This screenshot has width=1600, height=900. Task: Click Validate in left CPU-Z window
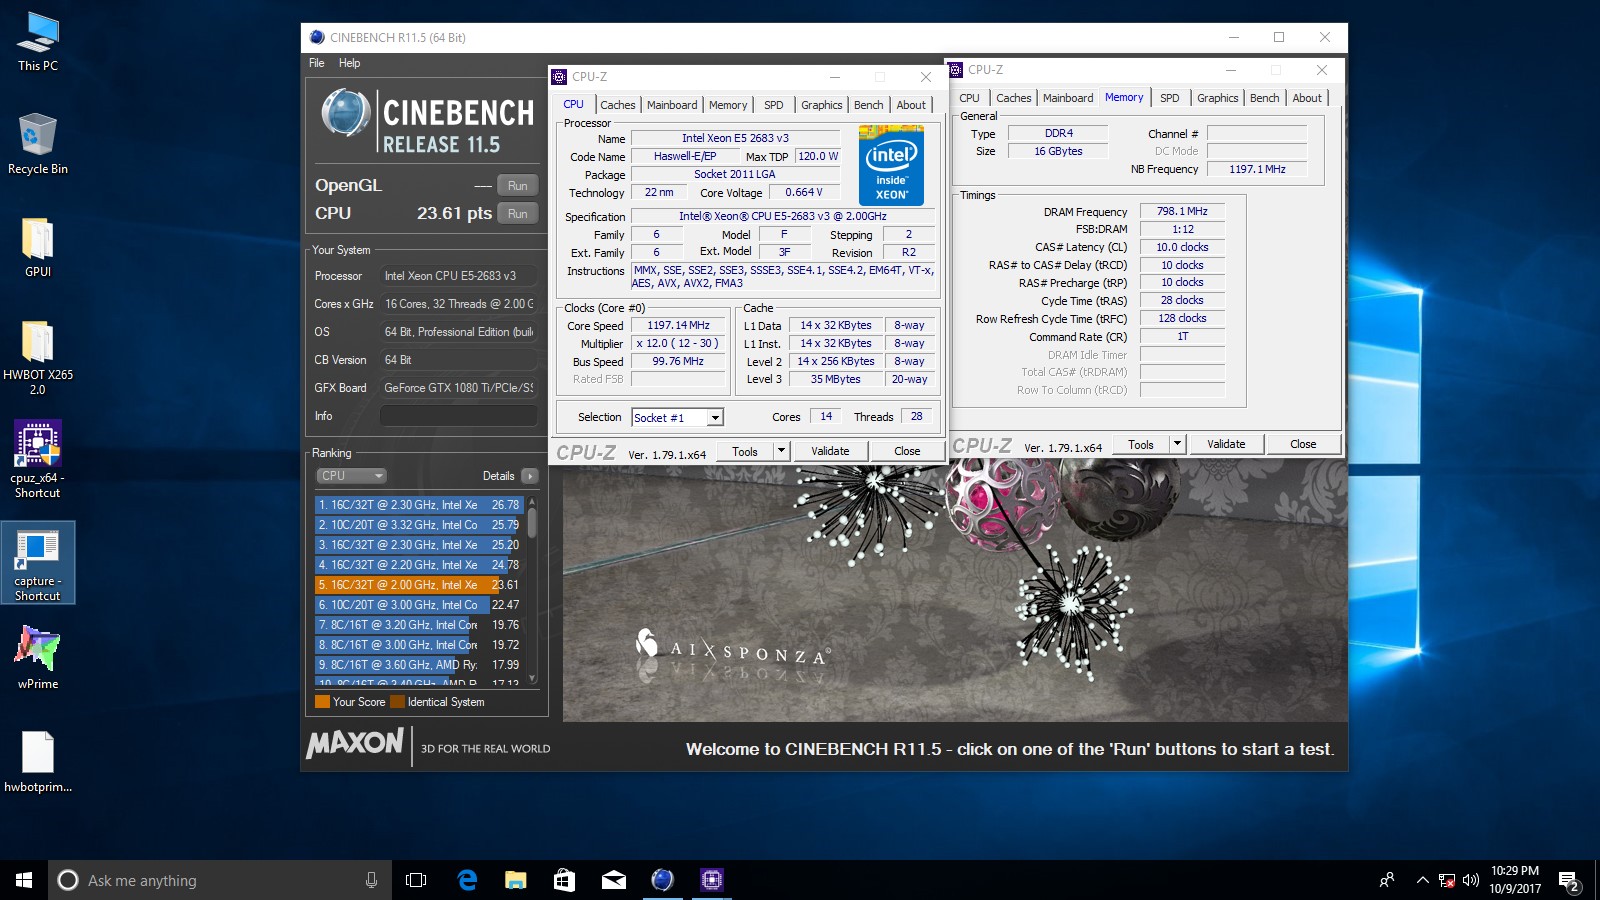[830, 451]
